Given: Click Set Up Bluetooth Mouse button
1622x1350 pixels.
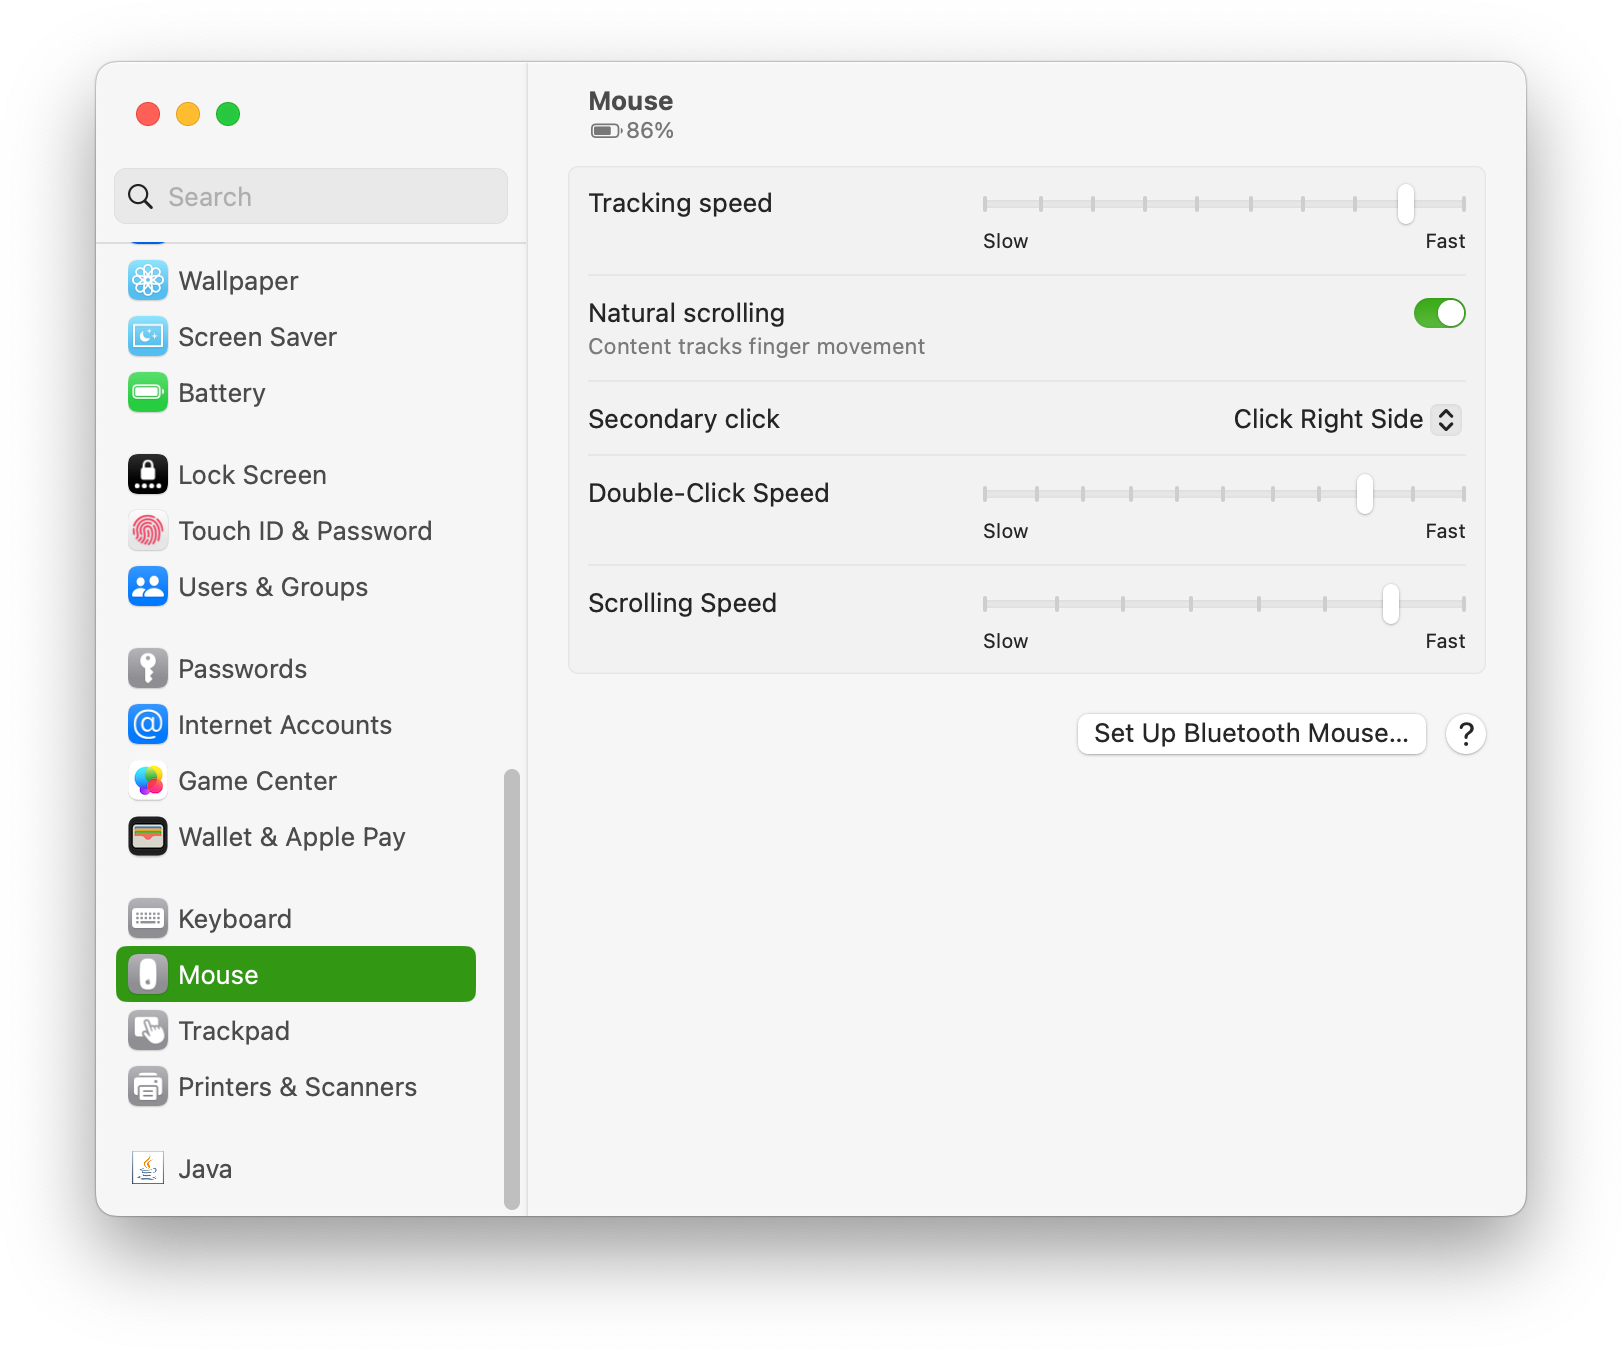Looking at the screenshot, I should click(x=1251, y=734).
